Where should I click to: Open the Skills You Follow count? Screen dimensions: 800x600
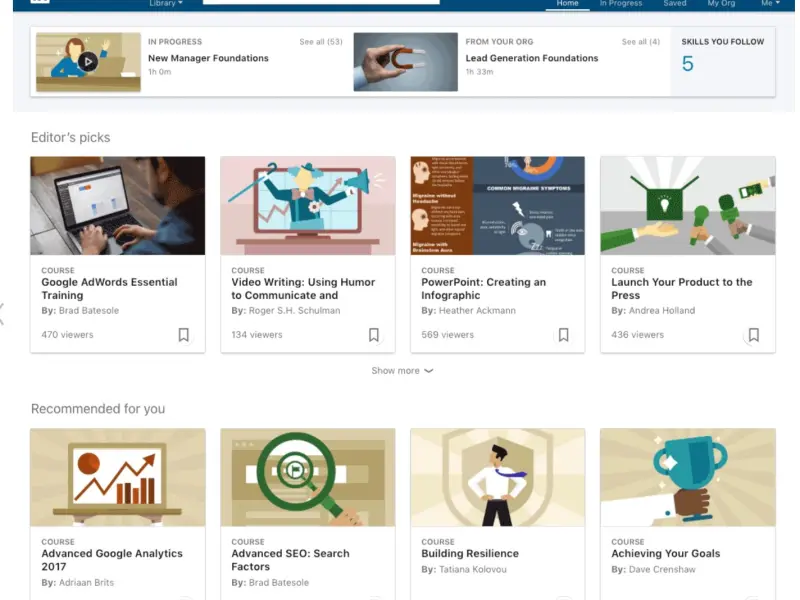[688, 65]
